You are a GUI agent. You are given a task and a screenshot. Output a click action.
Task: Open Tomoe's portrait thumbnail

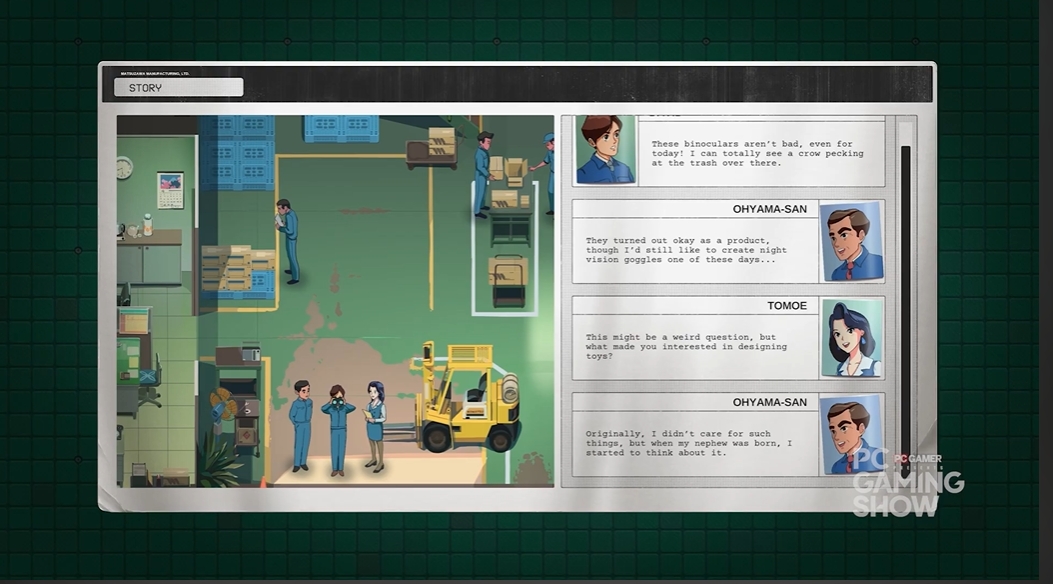pos(851,338)
